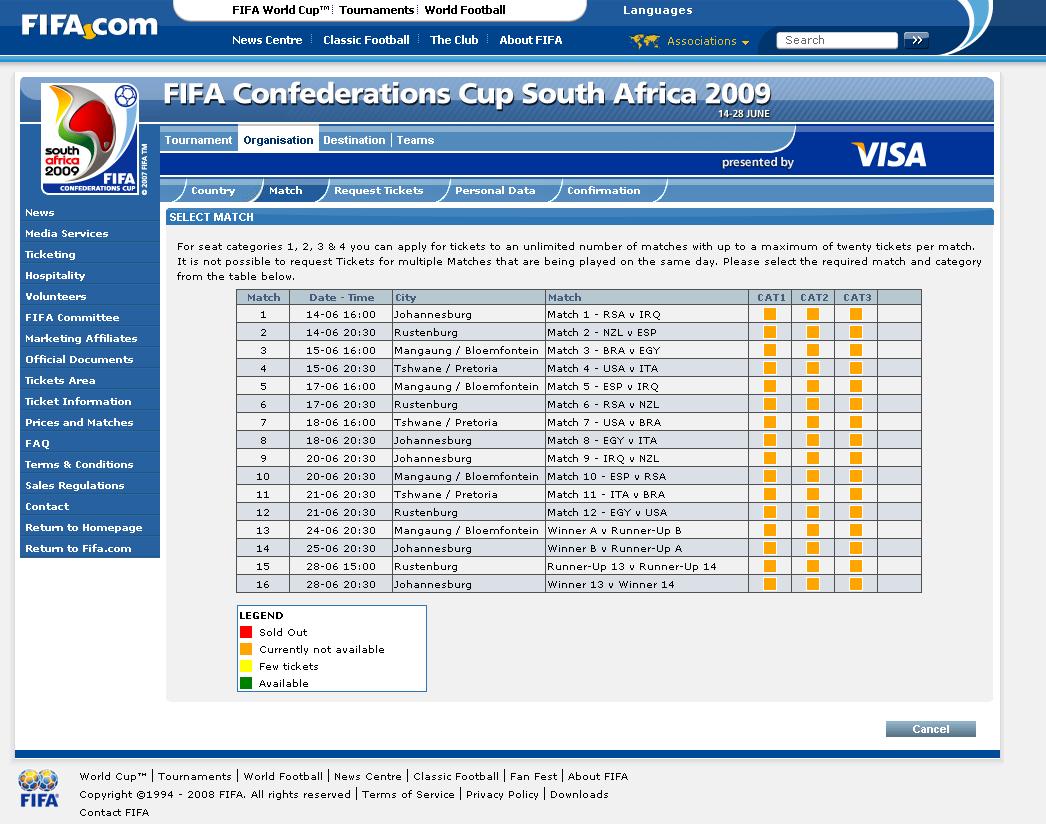Select CAT3 availability square for Match 16
Image resolution: width=1046 pixels, height=824 pixels.
tap(856, 584)
